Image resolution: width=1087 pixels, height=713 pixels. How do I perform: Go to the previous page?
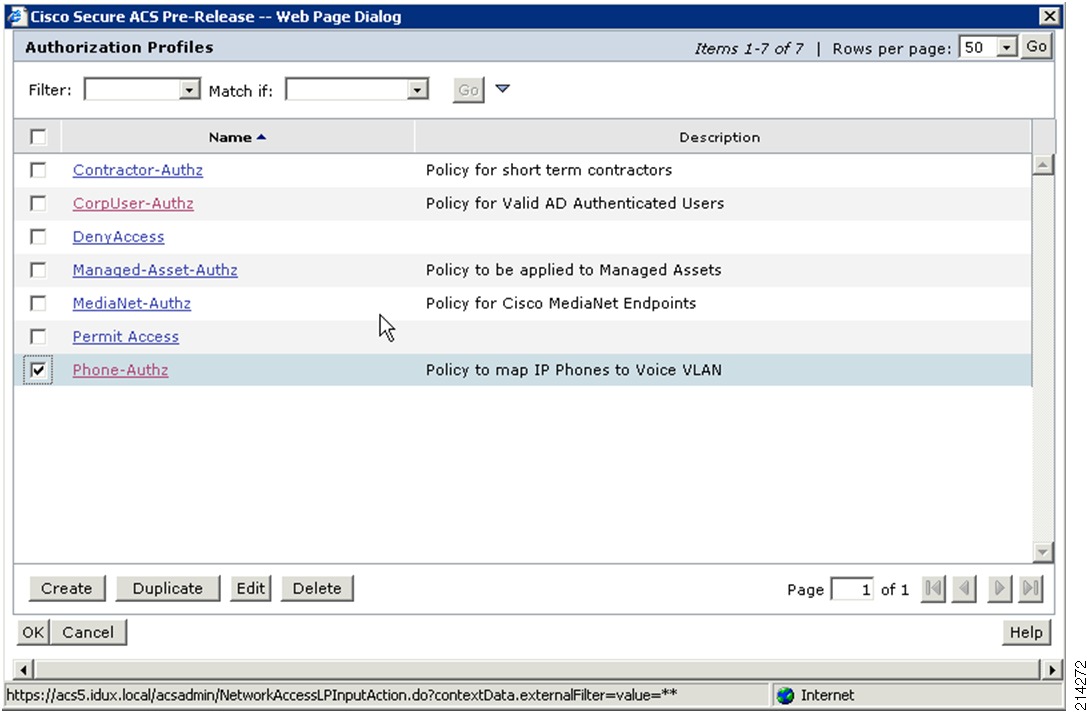tap(965, 589)
